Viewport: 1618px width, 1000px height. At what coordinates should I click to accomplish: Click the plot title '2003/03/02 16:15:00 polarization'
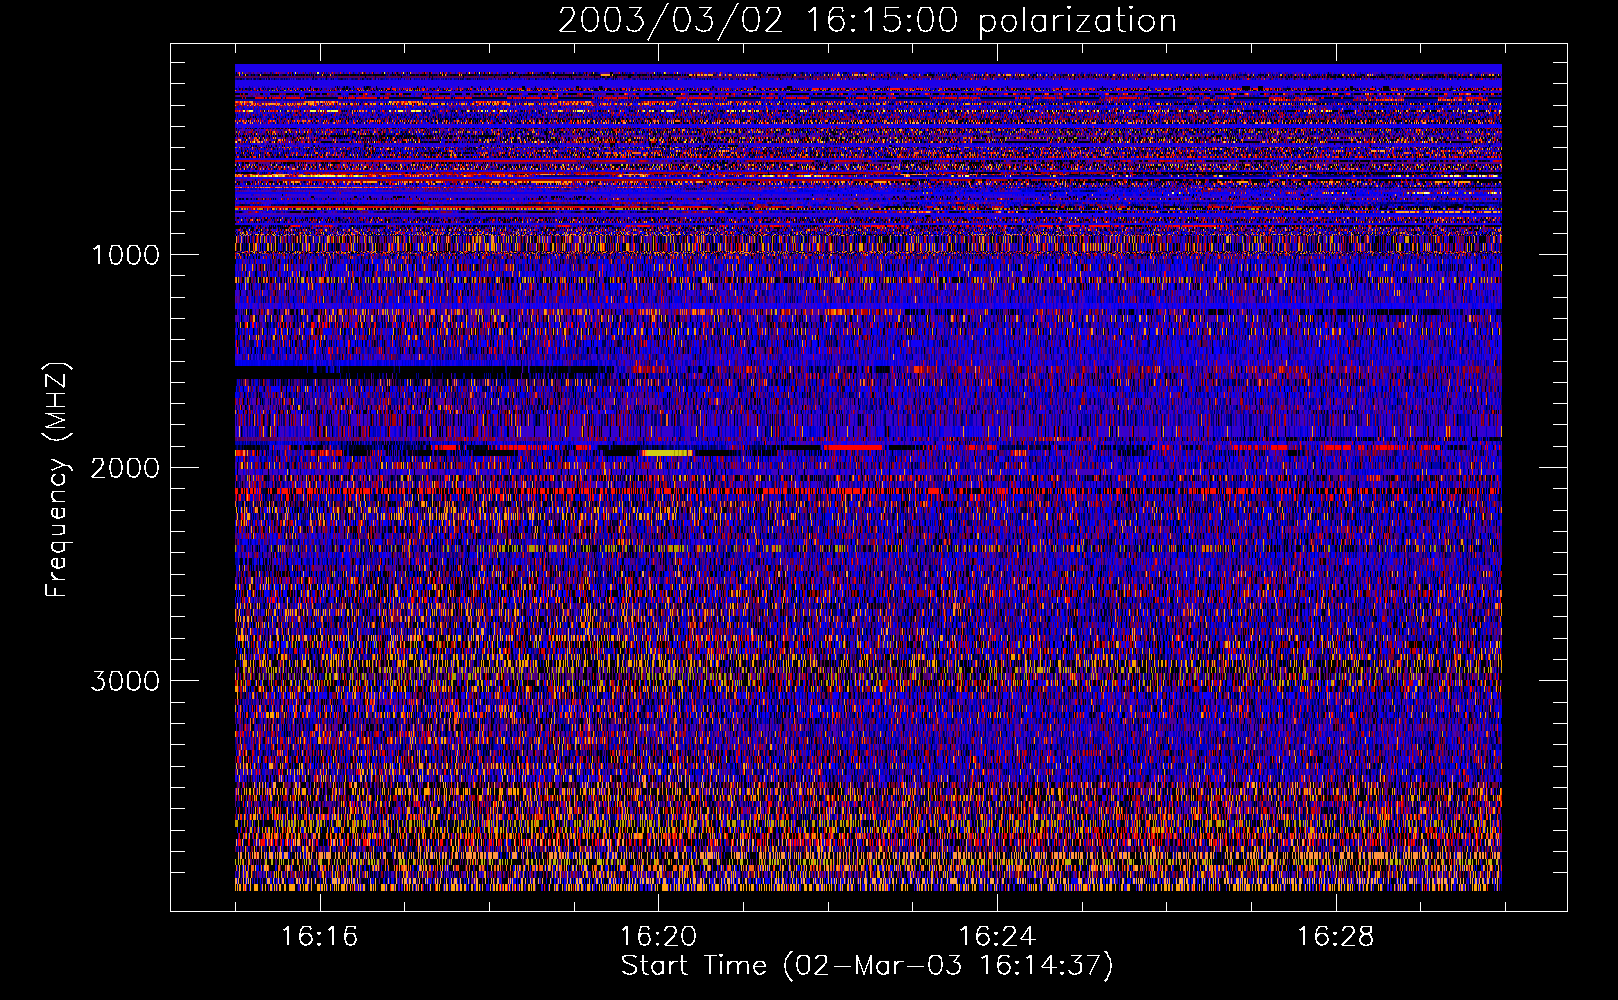[867, 21]
